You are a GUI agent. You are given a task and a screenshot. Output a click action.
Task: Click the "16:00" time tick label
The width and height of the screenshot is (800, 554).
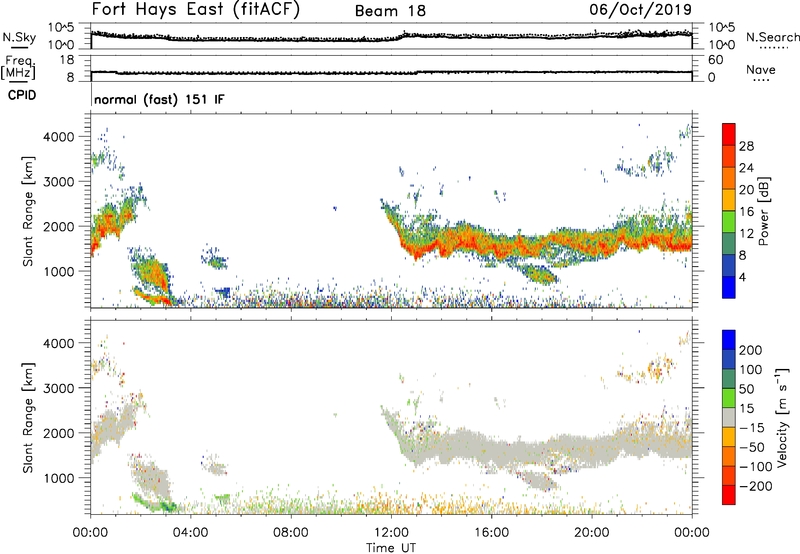point(491,533)
